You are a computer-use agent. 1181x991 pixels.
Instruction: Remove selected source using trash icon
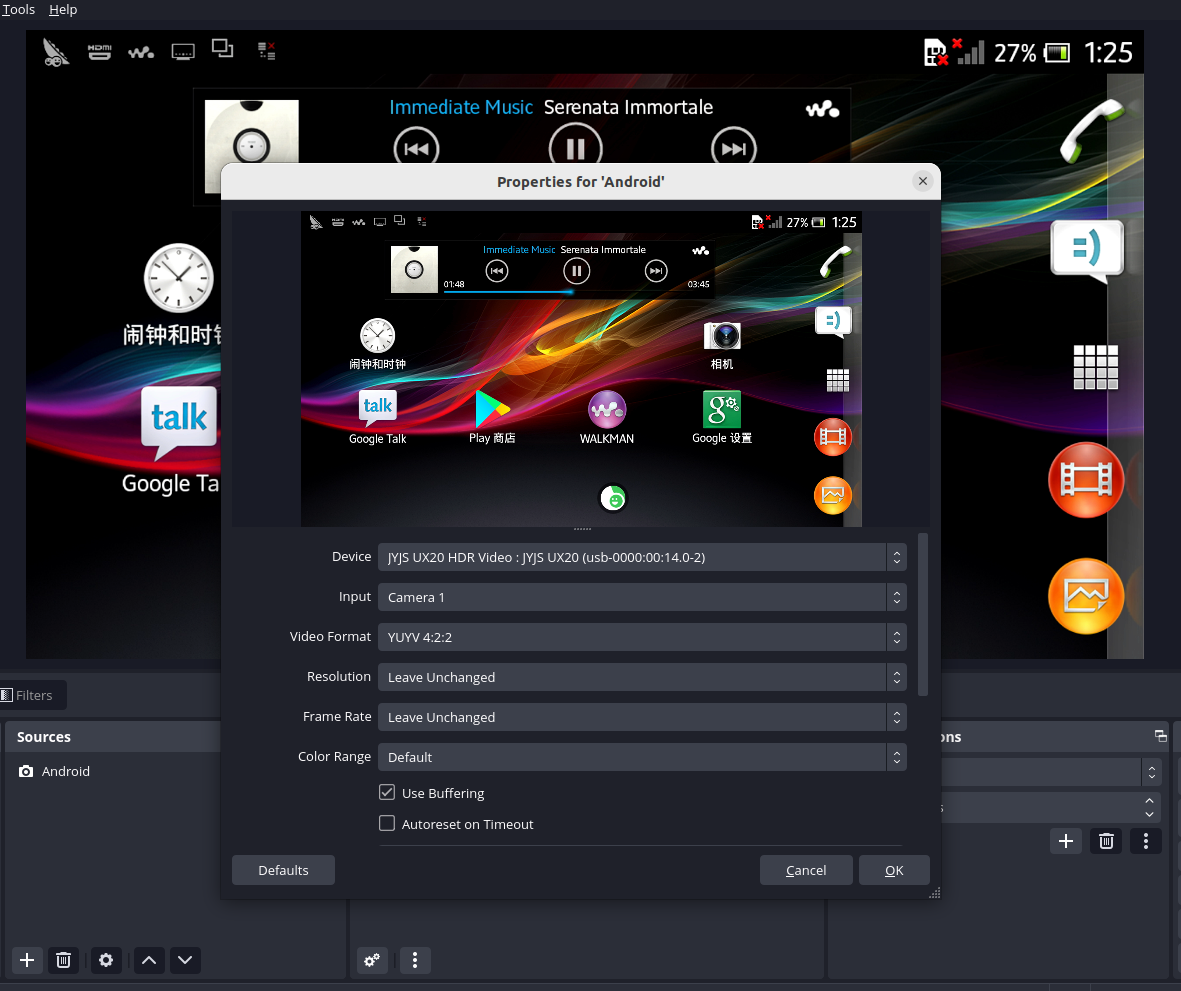[63, 960]
